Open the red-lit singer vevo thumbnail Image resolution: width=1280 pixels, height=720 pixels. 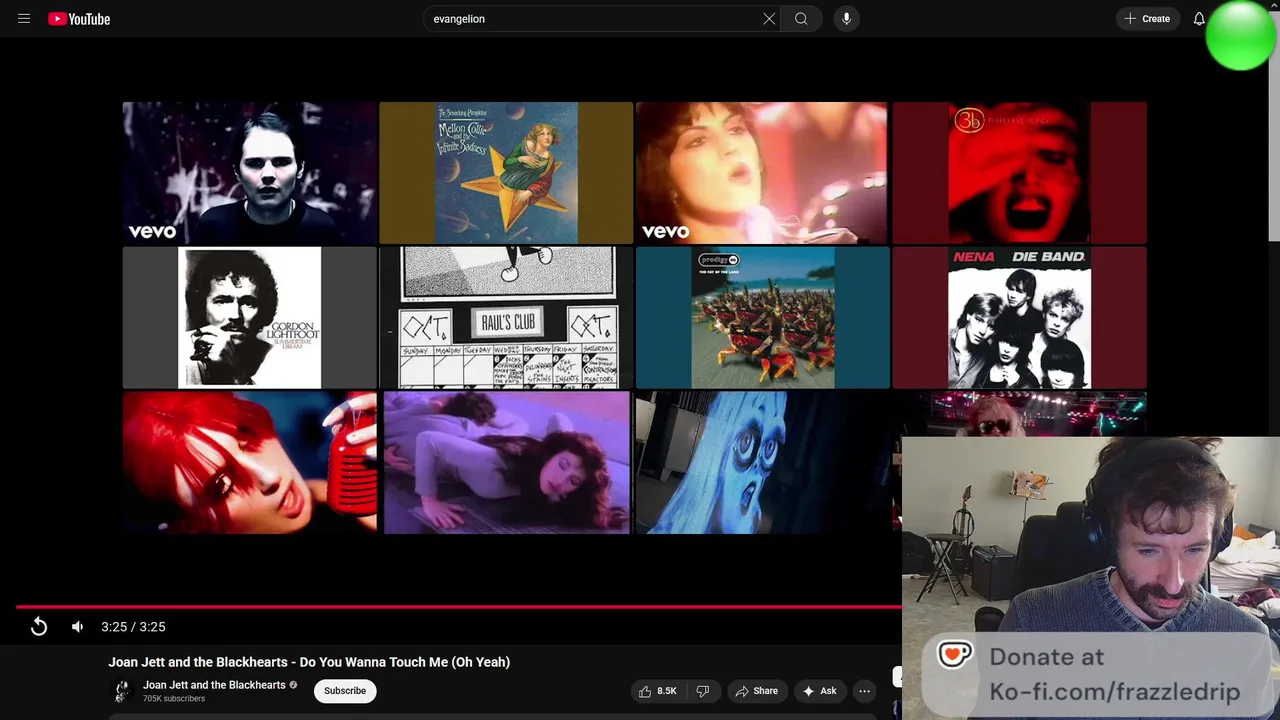[x=762, y=173]
